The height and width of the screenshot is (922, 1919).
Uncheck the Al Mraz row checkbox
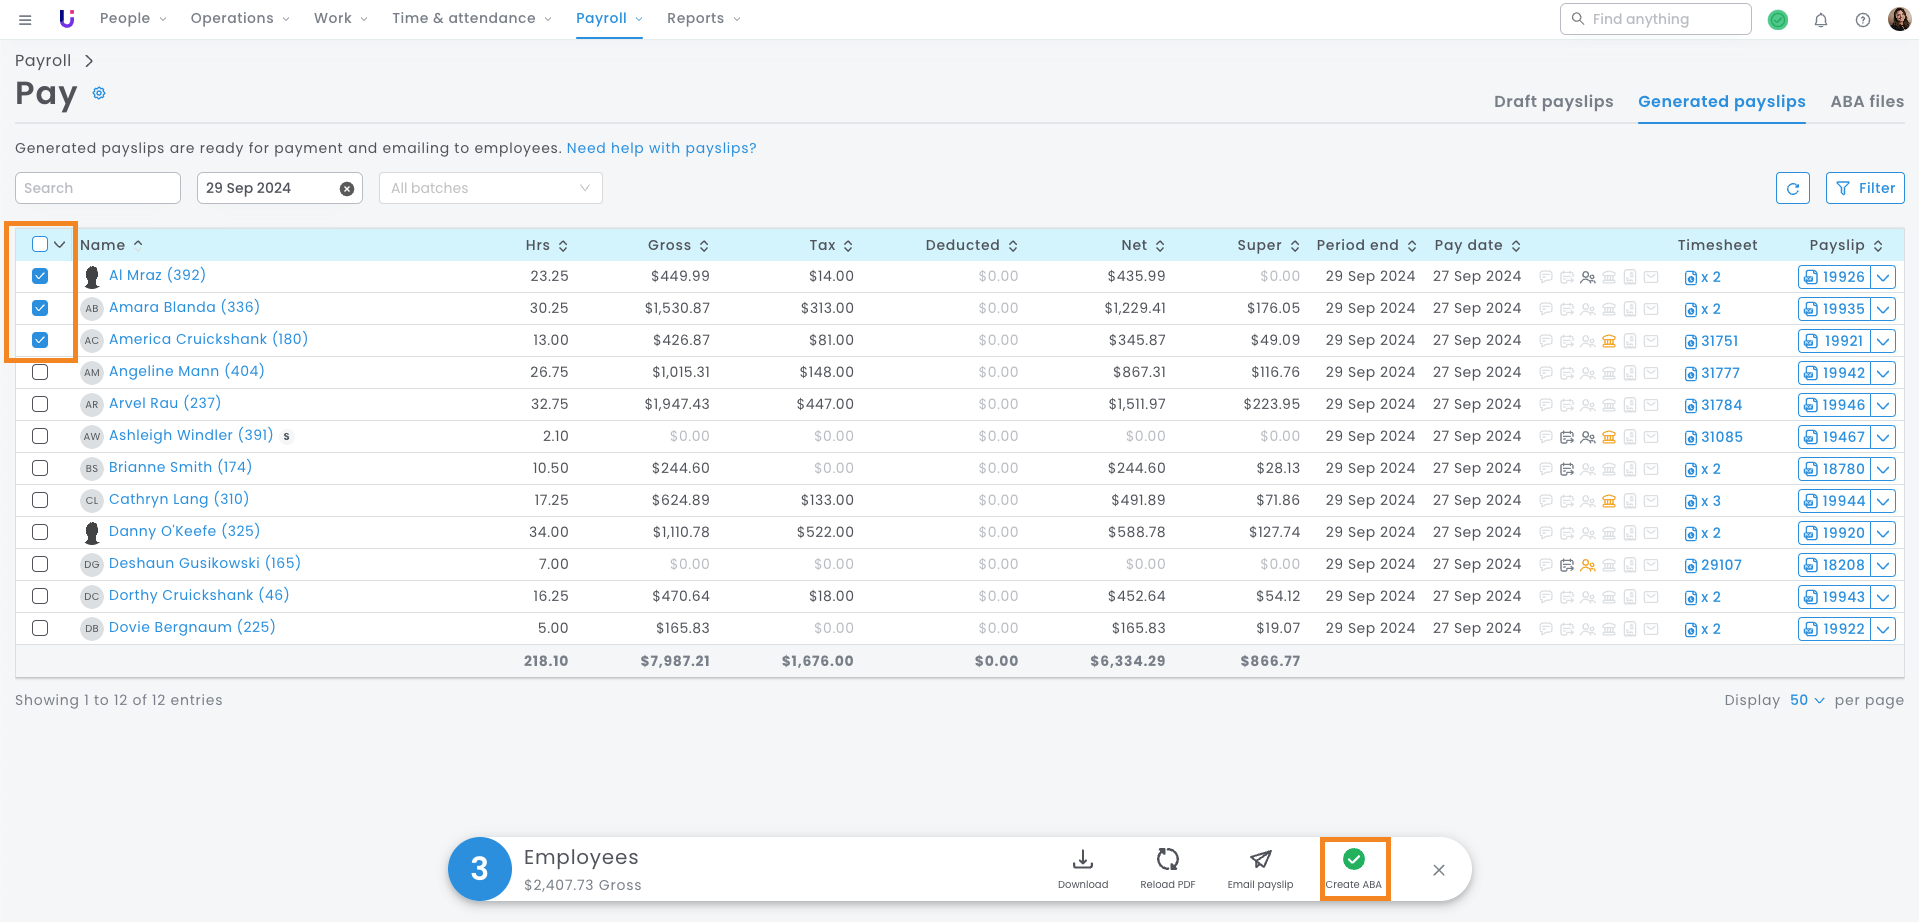40,276
